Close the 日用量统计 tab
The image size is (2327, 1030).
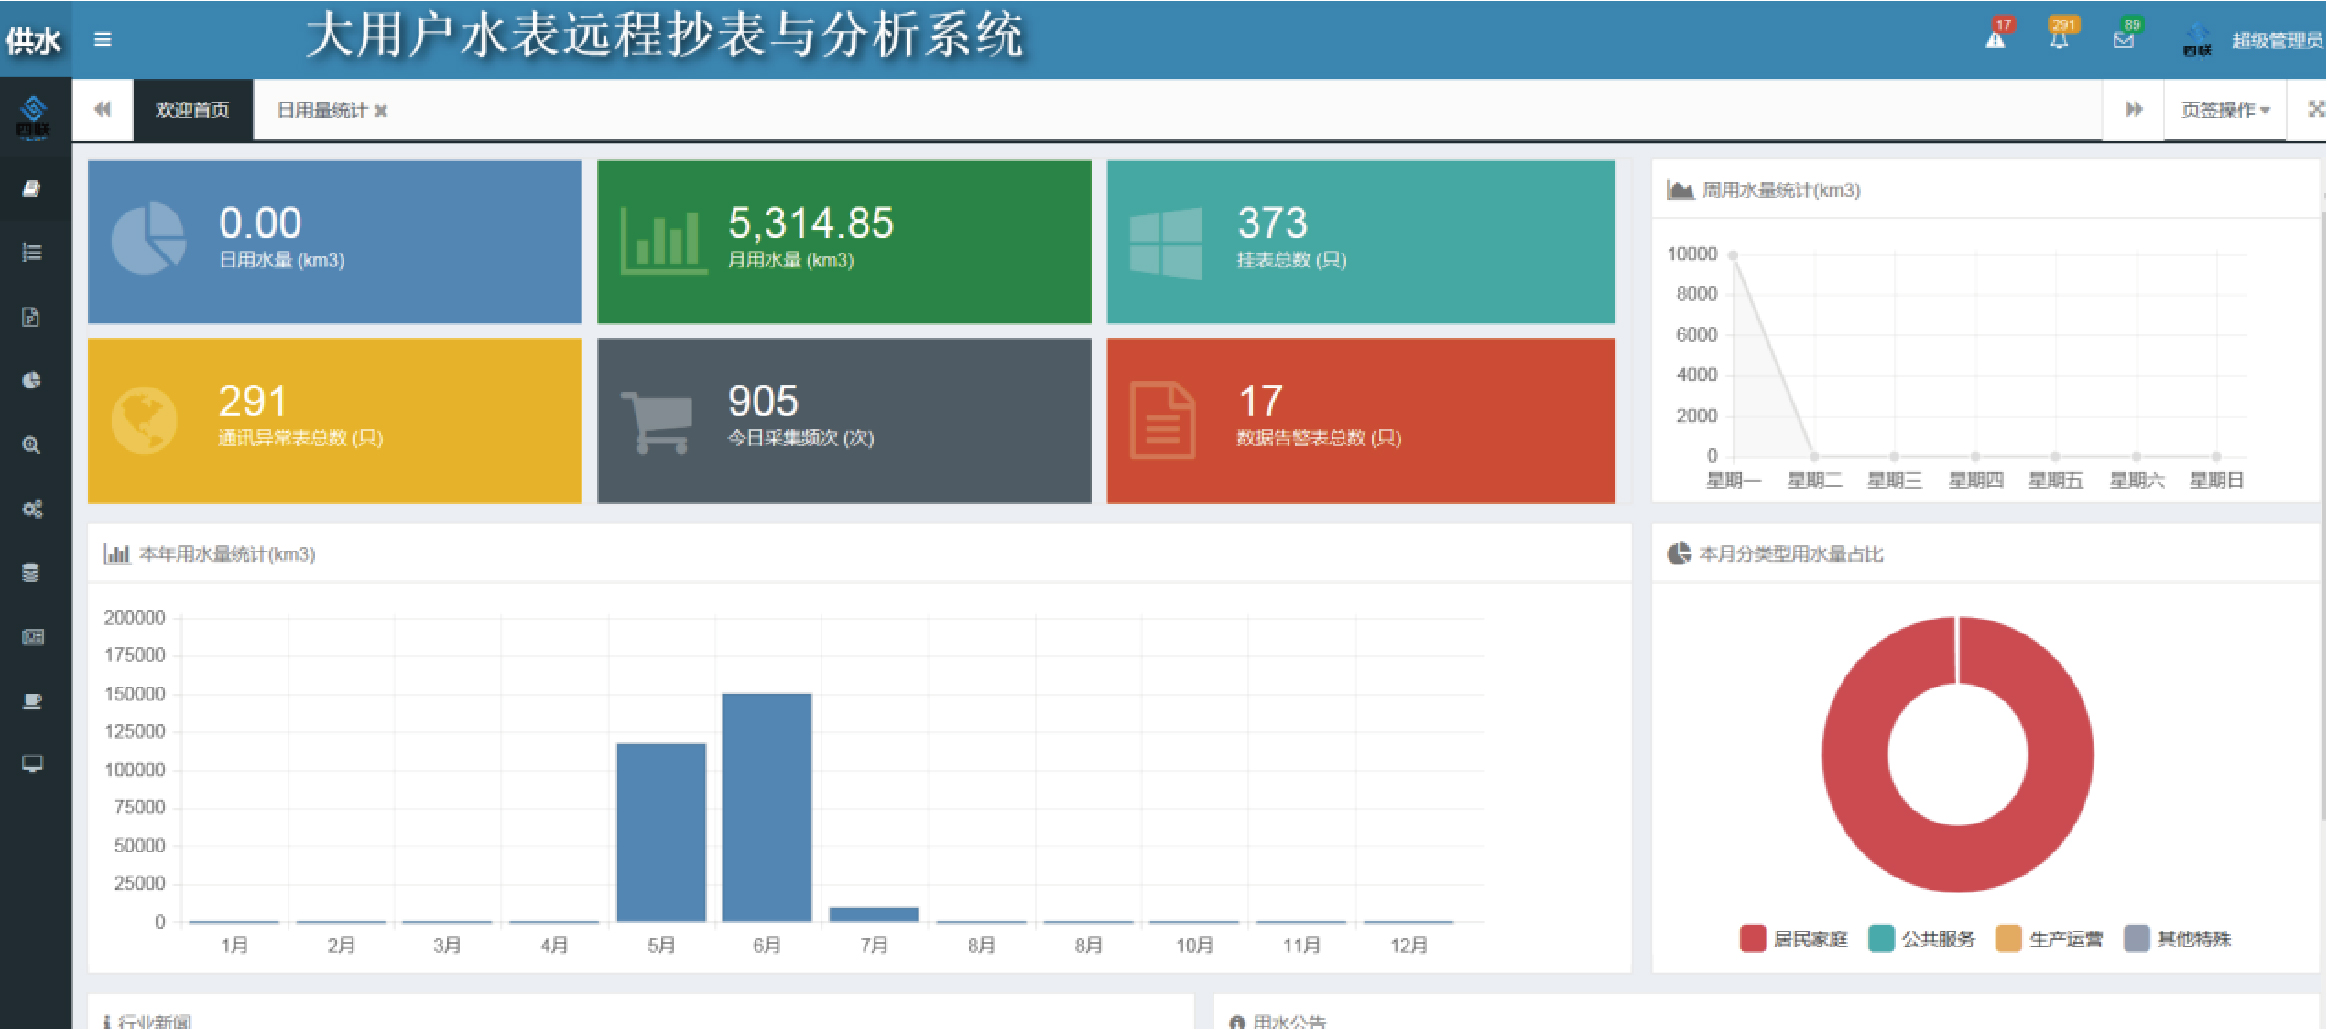[381, 111]
